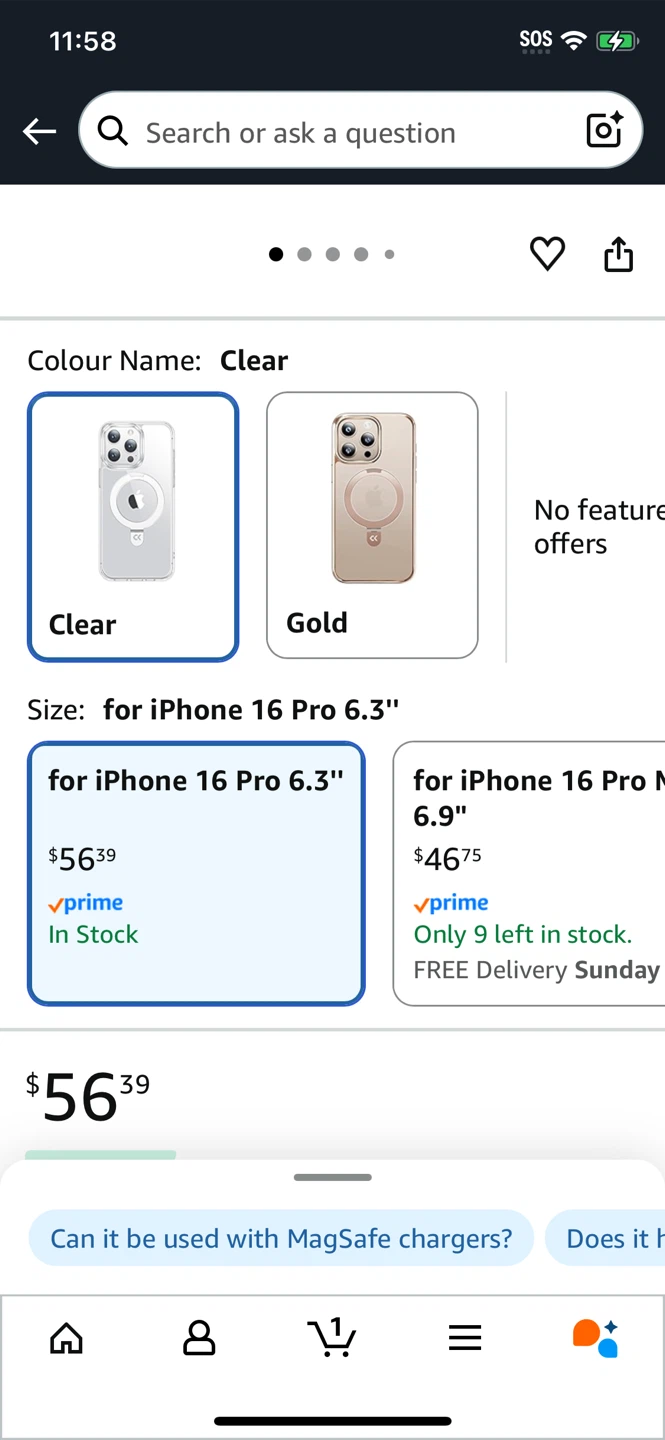
Task: Open camera visual search (Lens) icon
Action: pyautogui.click(x=604, y=131)
